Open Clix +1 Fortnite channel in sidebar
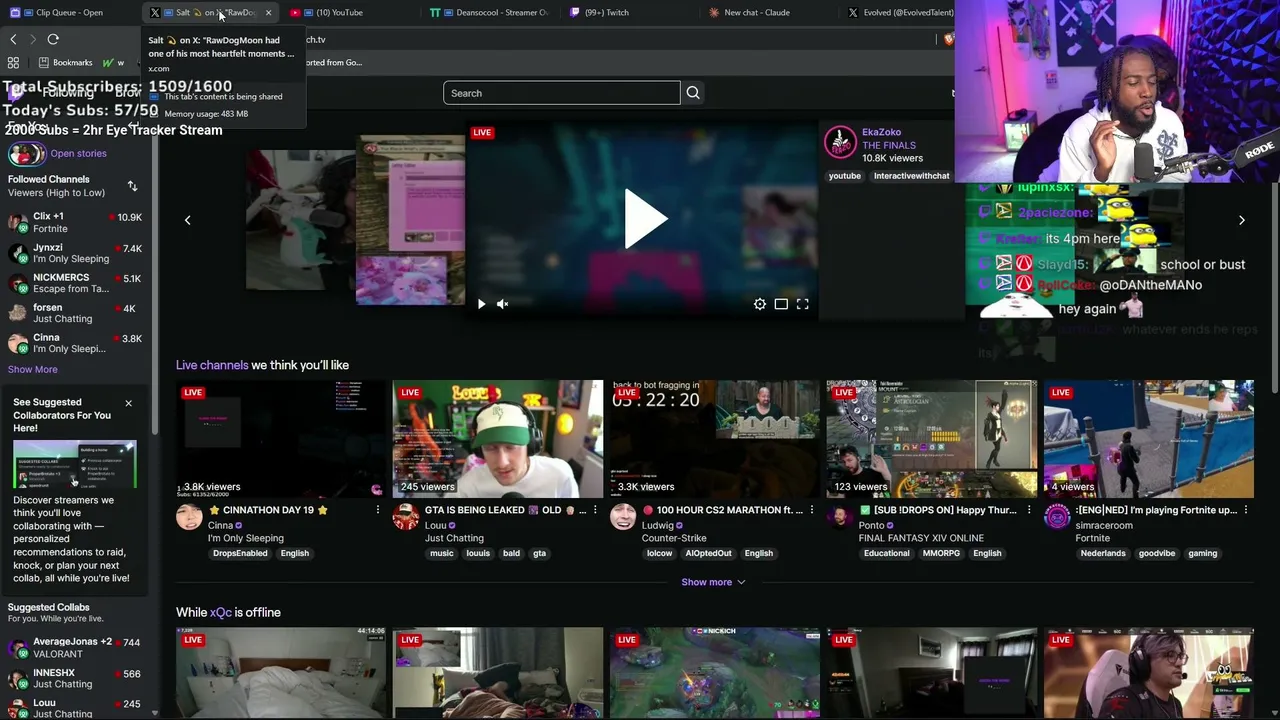Image resolution: width=1280 pixels, height=720 pixels. pos(75,222)
